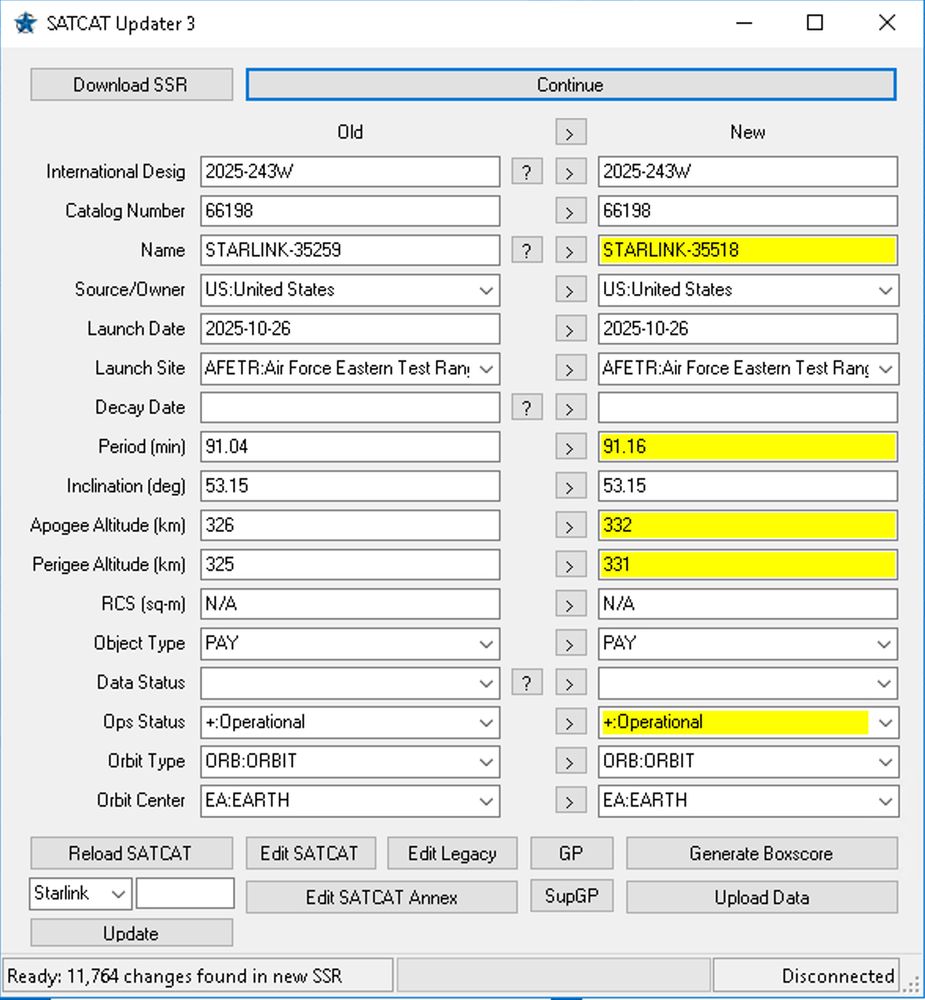The height and width of the screenshot is (1000, 925).
Task: Open the New Orbit Center dropdown
Action: tap(885, 801)
